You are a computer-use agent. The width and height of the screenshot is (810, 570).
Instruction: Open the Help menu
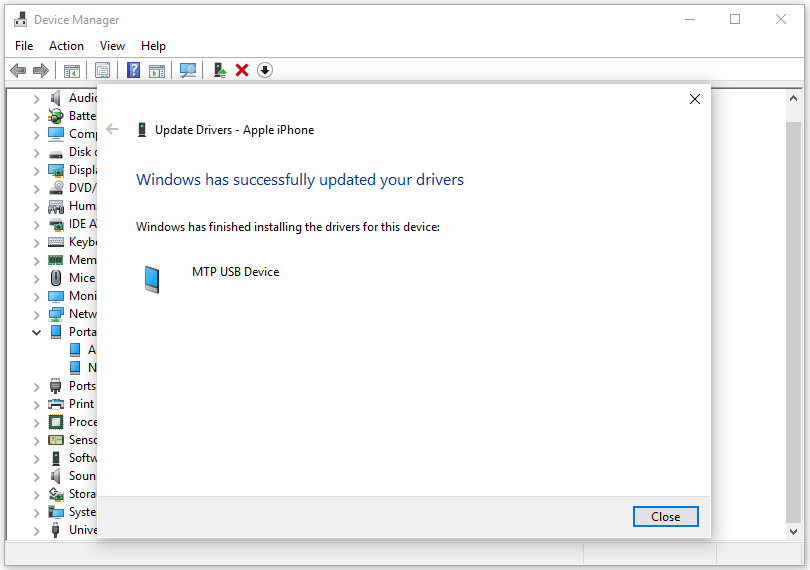[153, 46]
